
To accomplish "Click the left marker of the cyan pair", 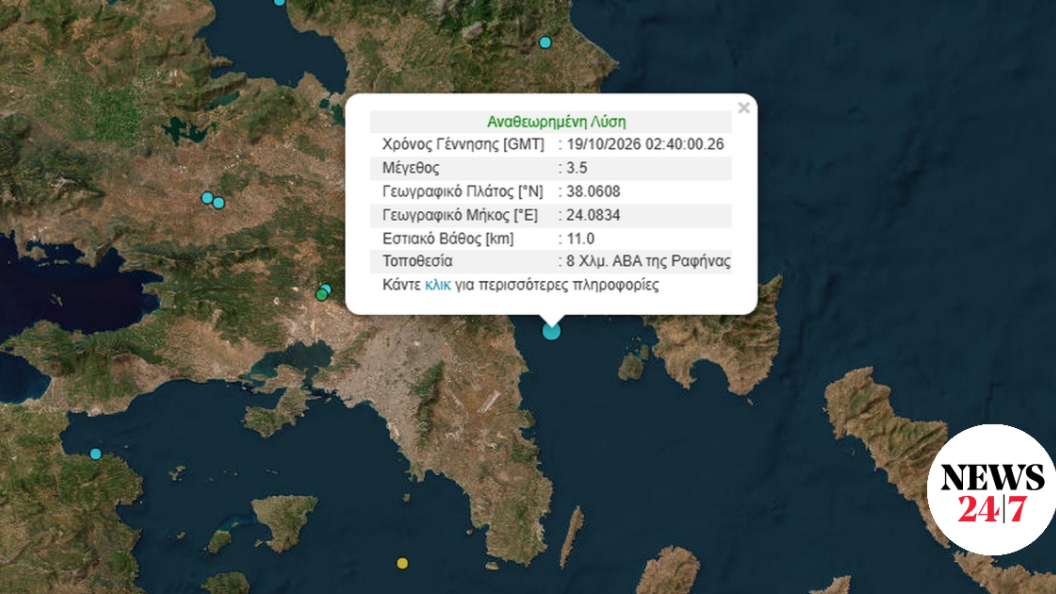I will (x=207, y=198).
